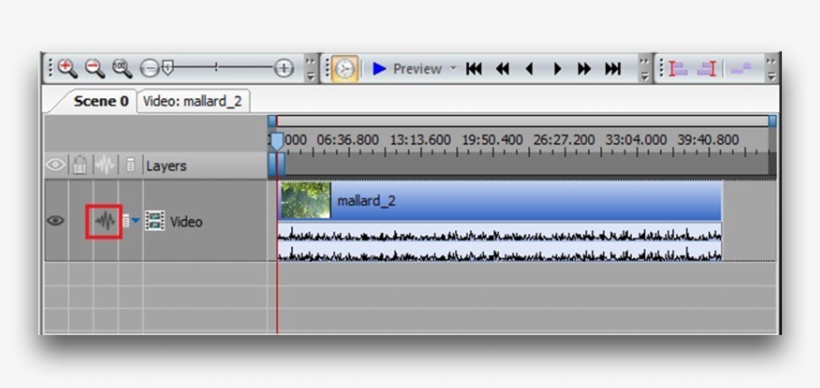The height and width of the screenshot is (388, 820).
Task: Select the mallard_2 clip thumbnail
Action: pos(305,200)
